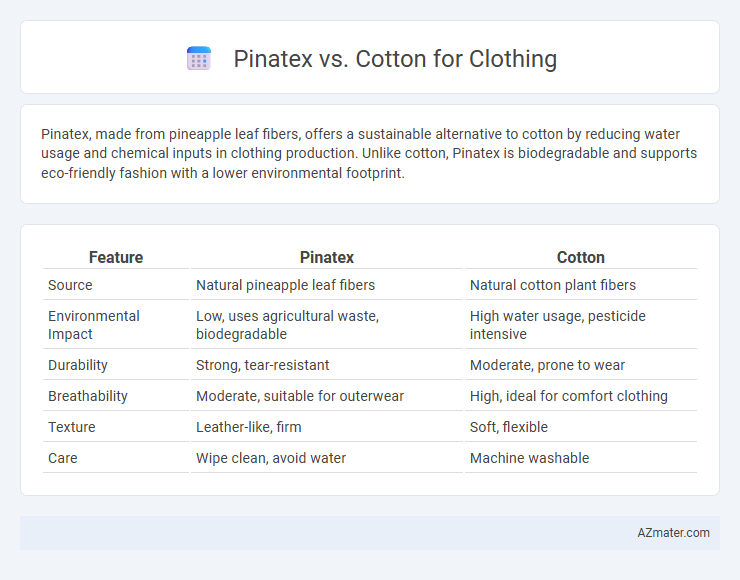Click the 'Strong, tear-resistant' cell
The image size is (740, 580).
click(327, 365)
